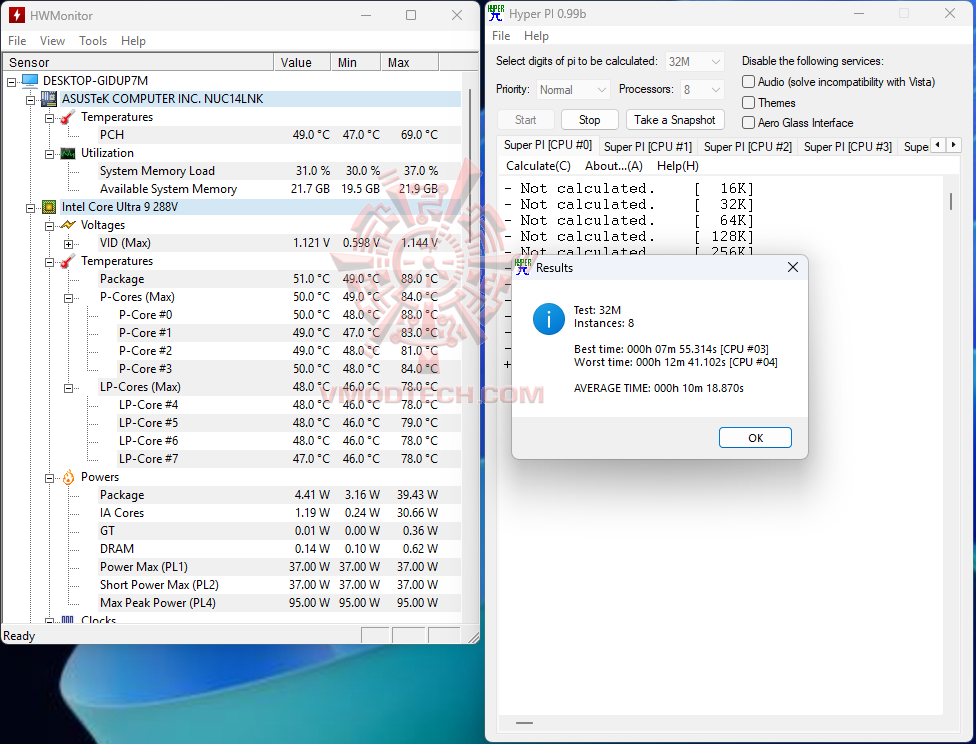
Task: Click the Max column header
Action: point(410,62)
